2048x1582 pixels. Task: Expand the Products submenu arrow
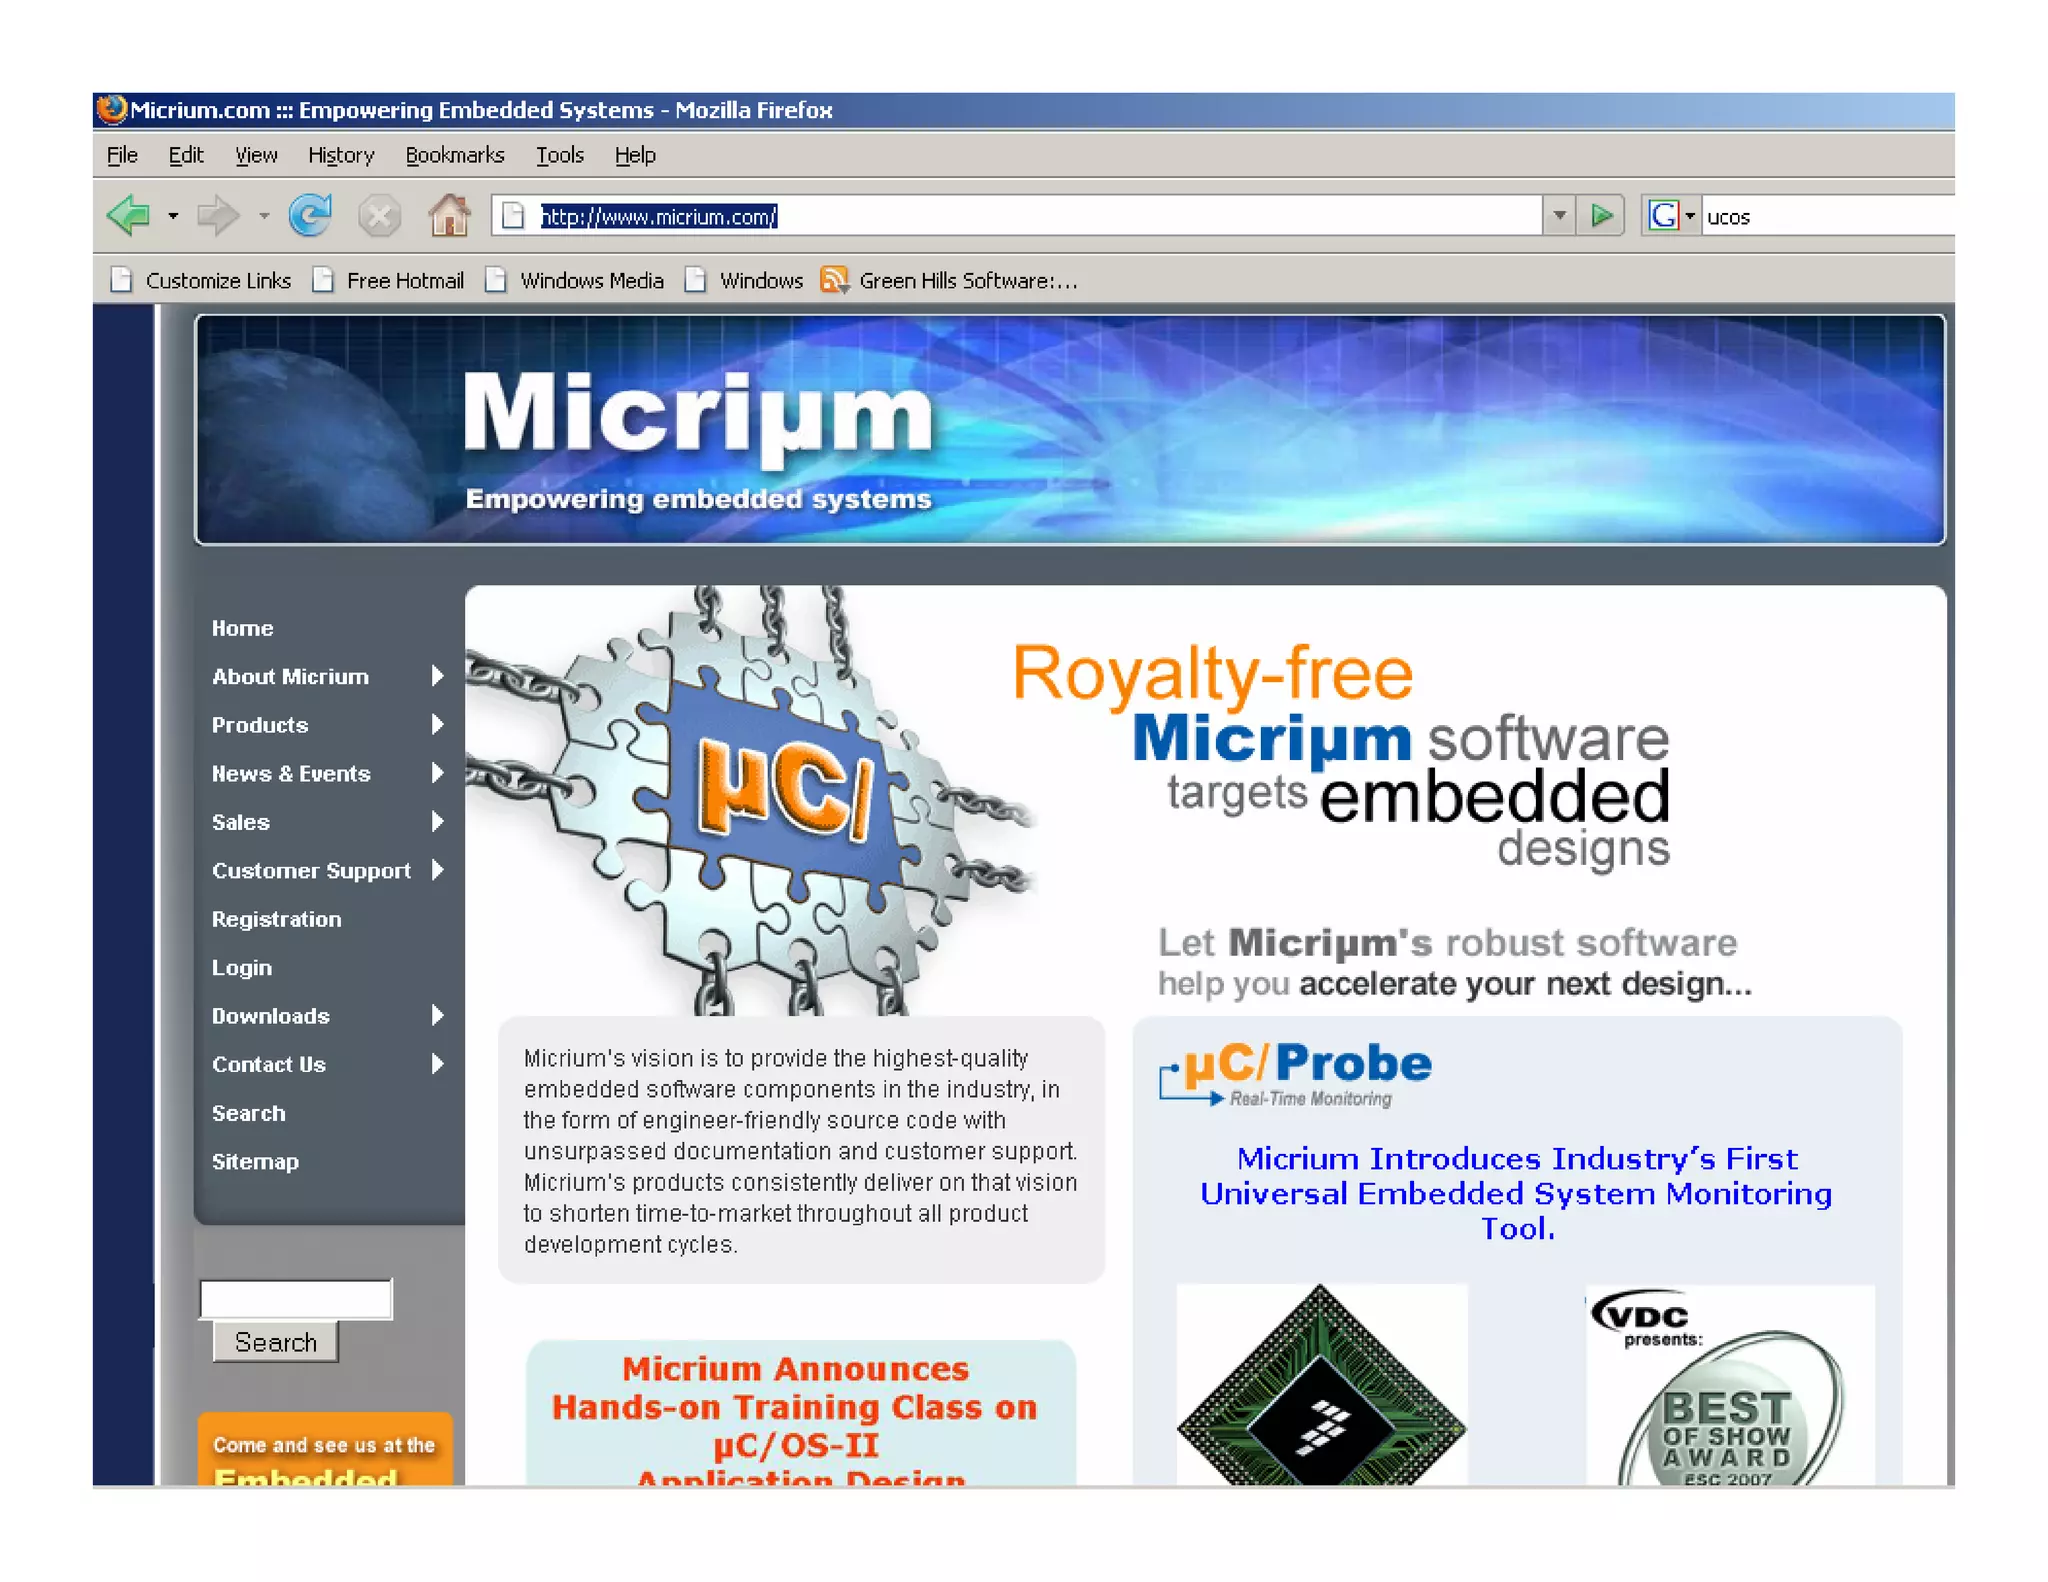click(437, 724)
